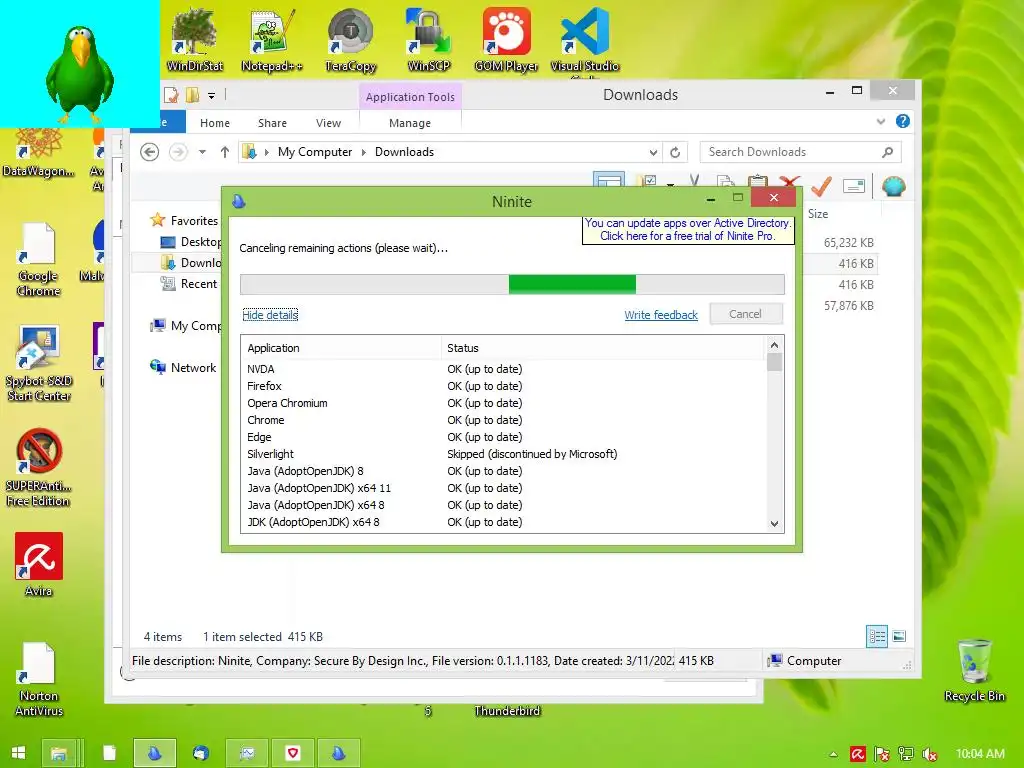Switch to details view icon in status bar

pos(876,636)
